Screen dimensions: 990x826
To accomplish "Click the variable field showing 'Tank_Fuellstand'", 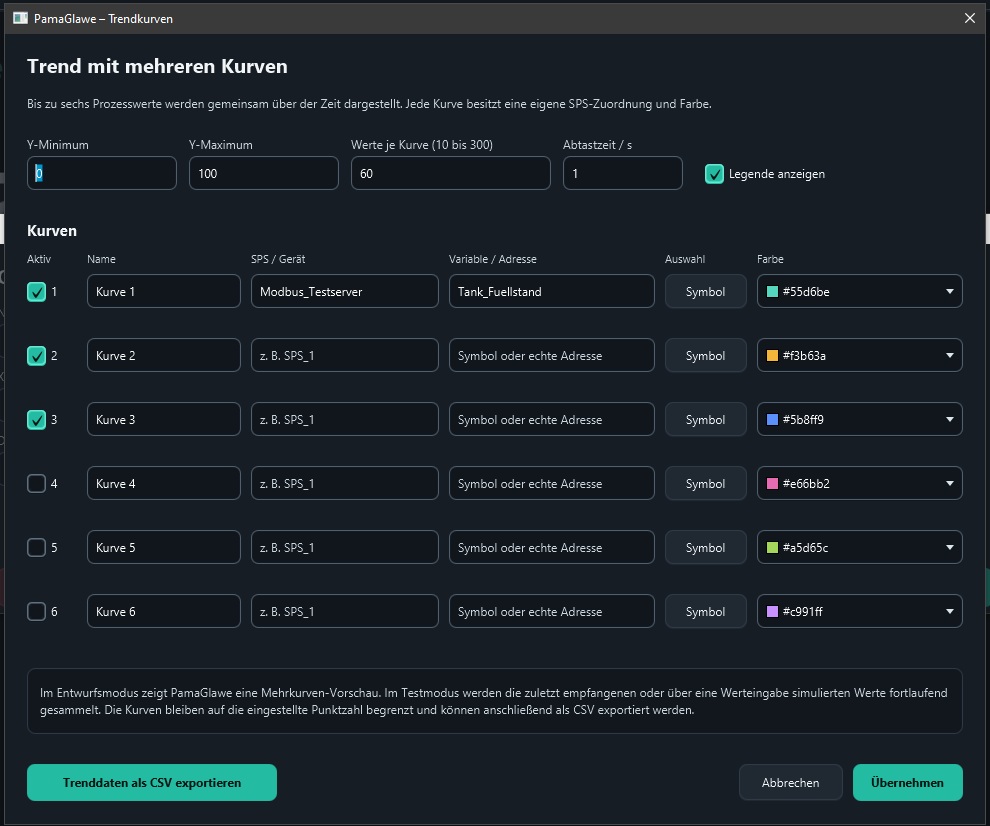I will (552, 291).
